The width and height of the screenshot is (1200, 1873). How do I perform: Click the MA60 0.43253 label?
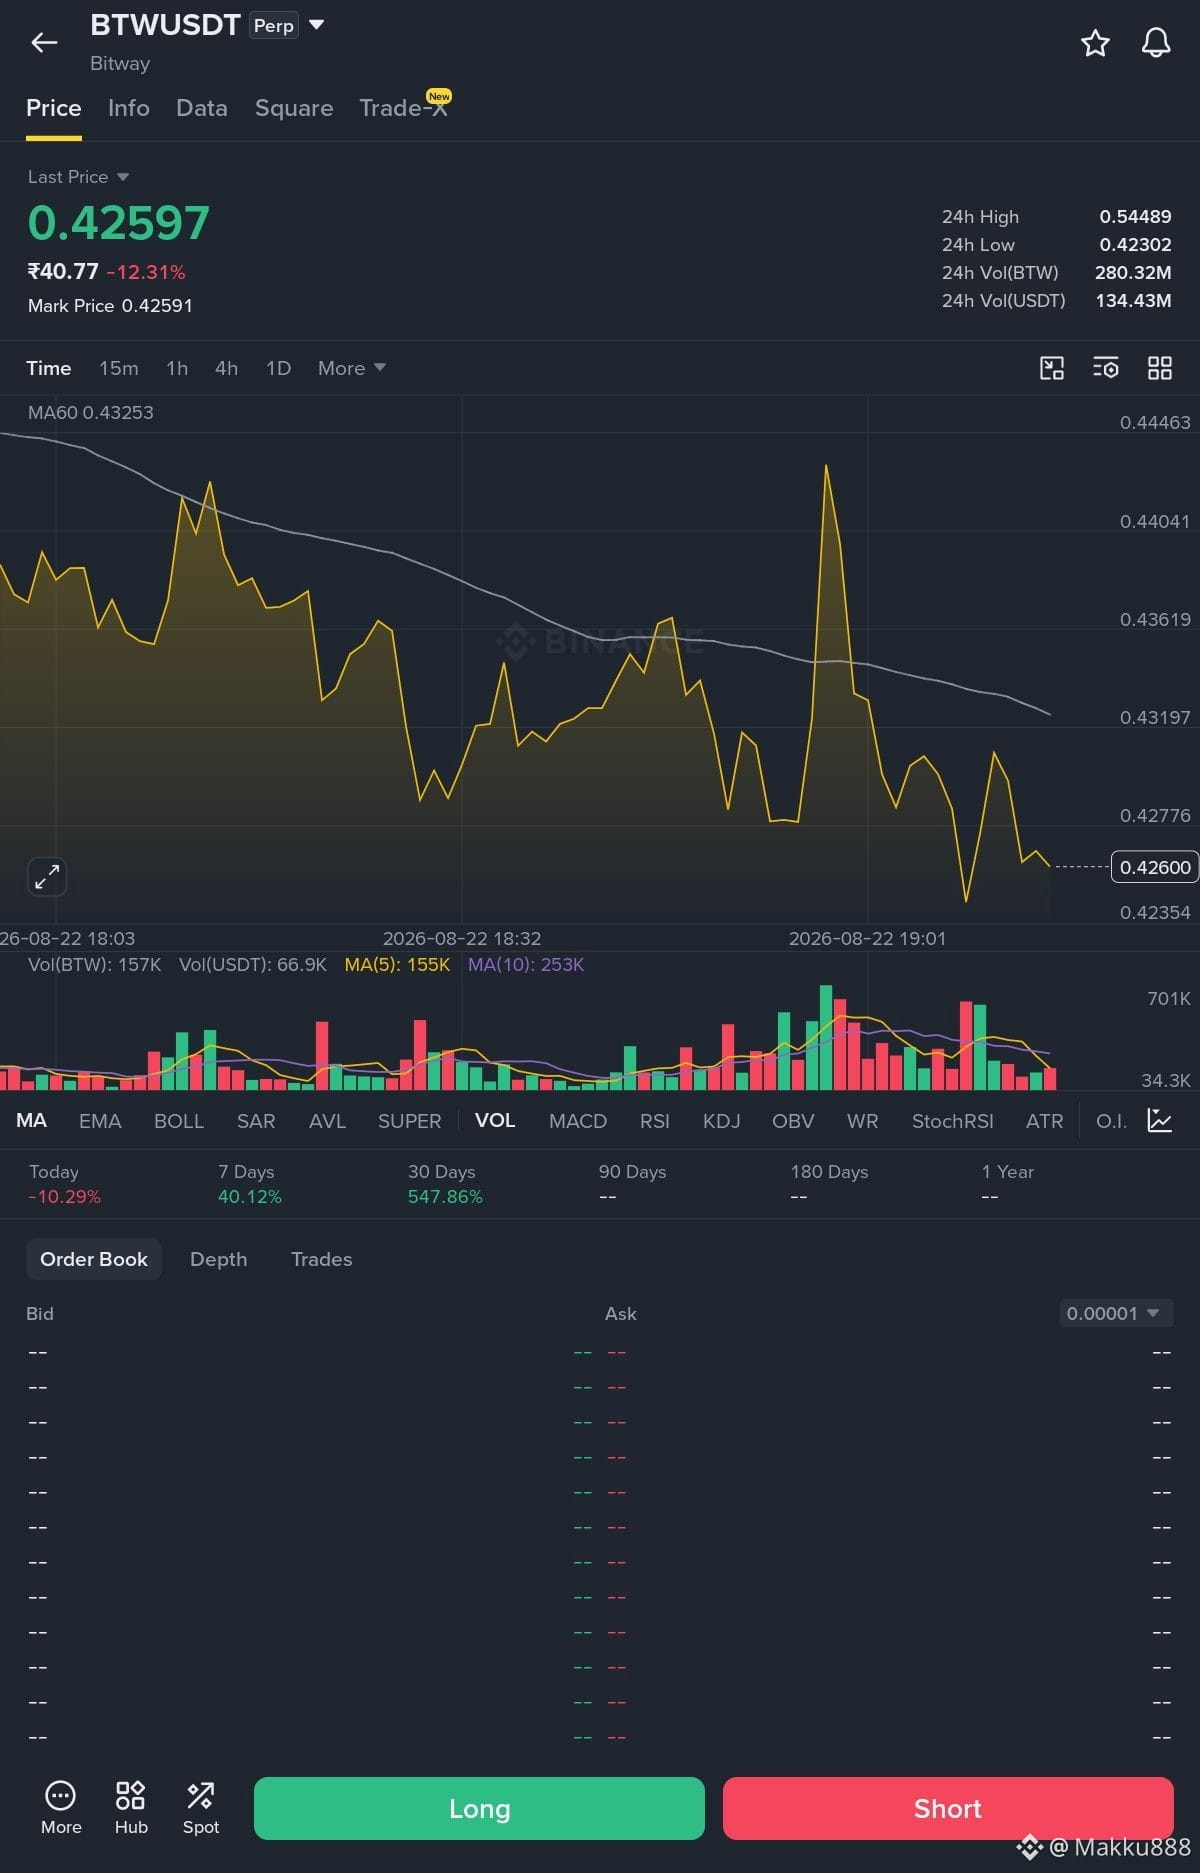91,412
